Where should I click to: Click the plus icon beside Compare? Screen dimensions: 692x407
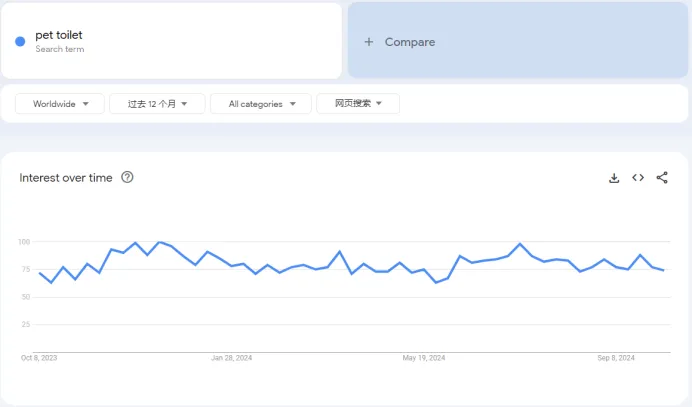click(369, 42)
